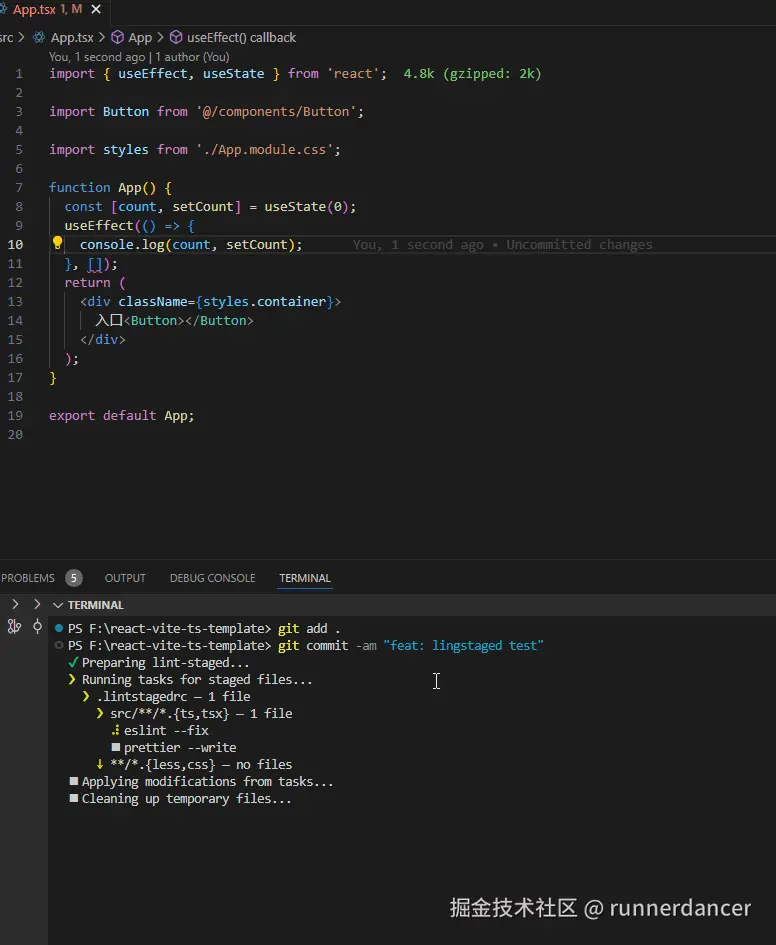Viewport: 776px width, 945px height.
Task: Click the 'useState(0)' call on line 8
Action: [x=306, y=207]
